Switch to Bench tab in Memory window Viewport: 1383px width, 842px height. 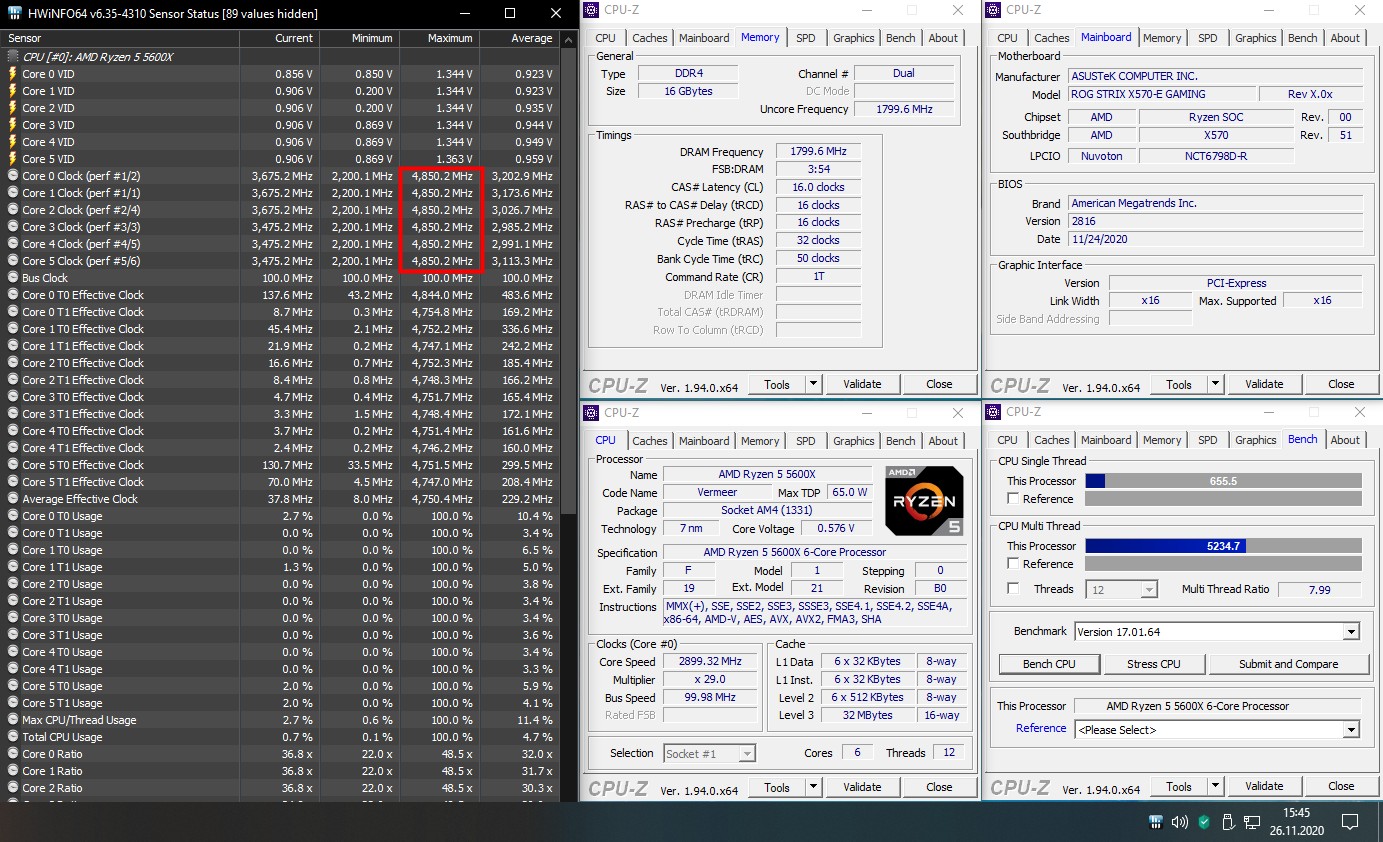901,38
